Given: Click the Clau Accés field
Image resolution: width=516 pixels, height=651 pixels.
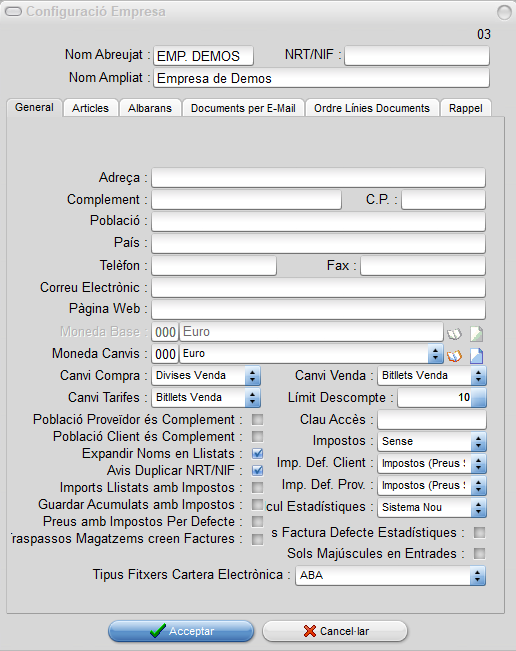Looking at the screenshot, I should coord(432,420).
